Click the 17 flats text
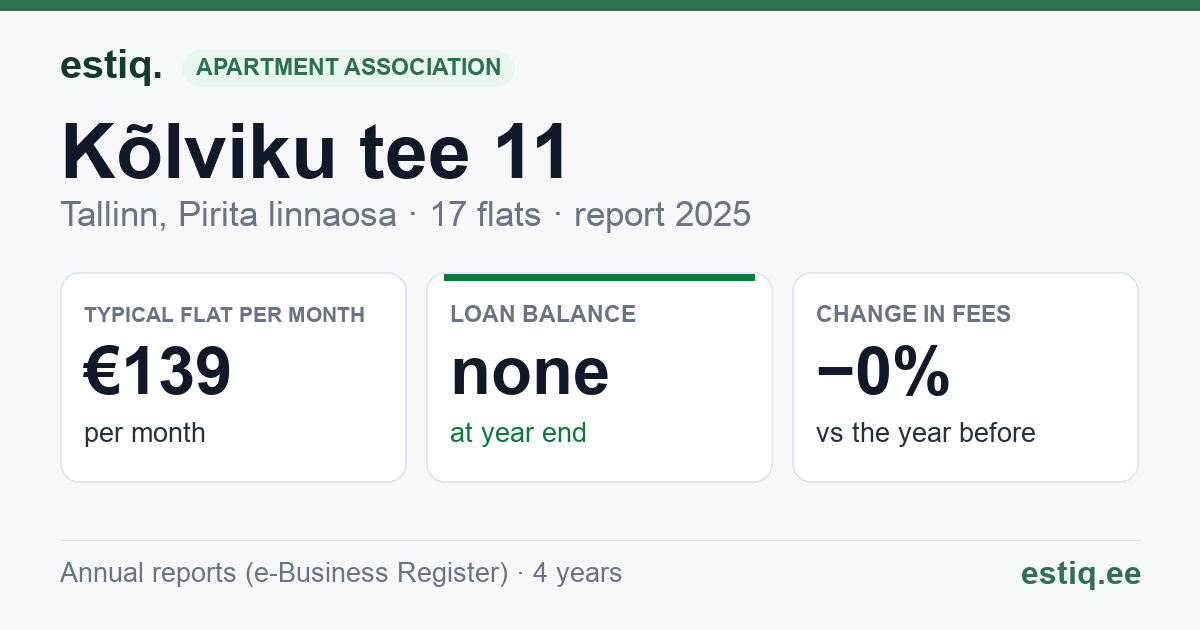Viewport: 1200px width, 630px height. (485, 214)
